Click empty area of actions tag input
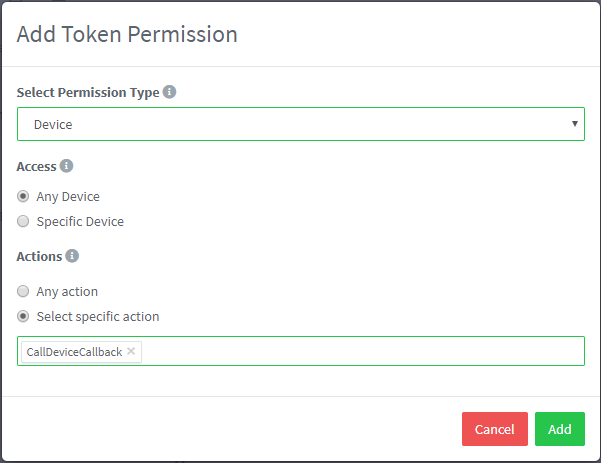This screenshot has height=463, width=601. click(x=360, y=351)
